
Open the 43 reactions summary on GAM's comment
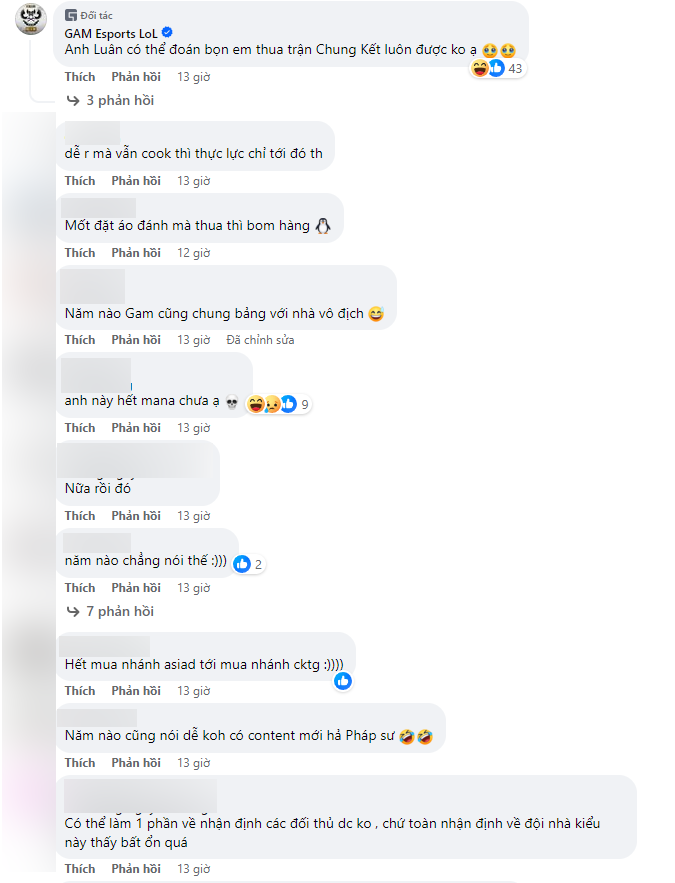498,69
